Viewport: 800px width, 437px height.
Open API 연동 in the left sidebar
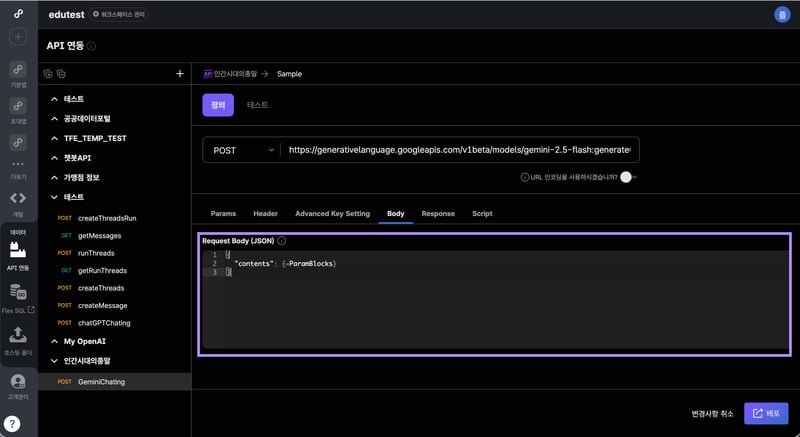coord(18,255)
